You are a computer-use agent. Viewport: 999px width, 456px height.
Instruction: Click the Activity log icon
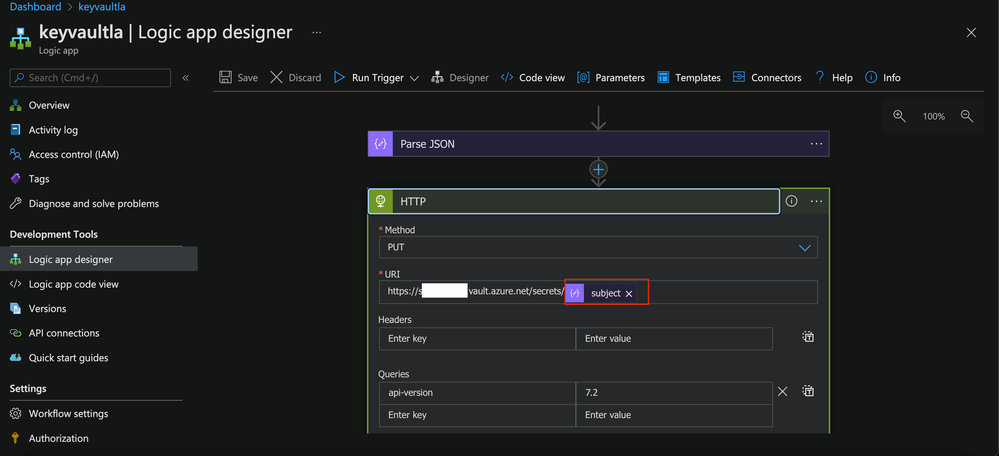point(16,130)
